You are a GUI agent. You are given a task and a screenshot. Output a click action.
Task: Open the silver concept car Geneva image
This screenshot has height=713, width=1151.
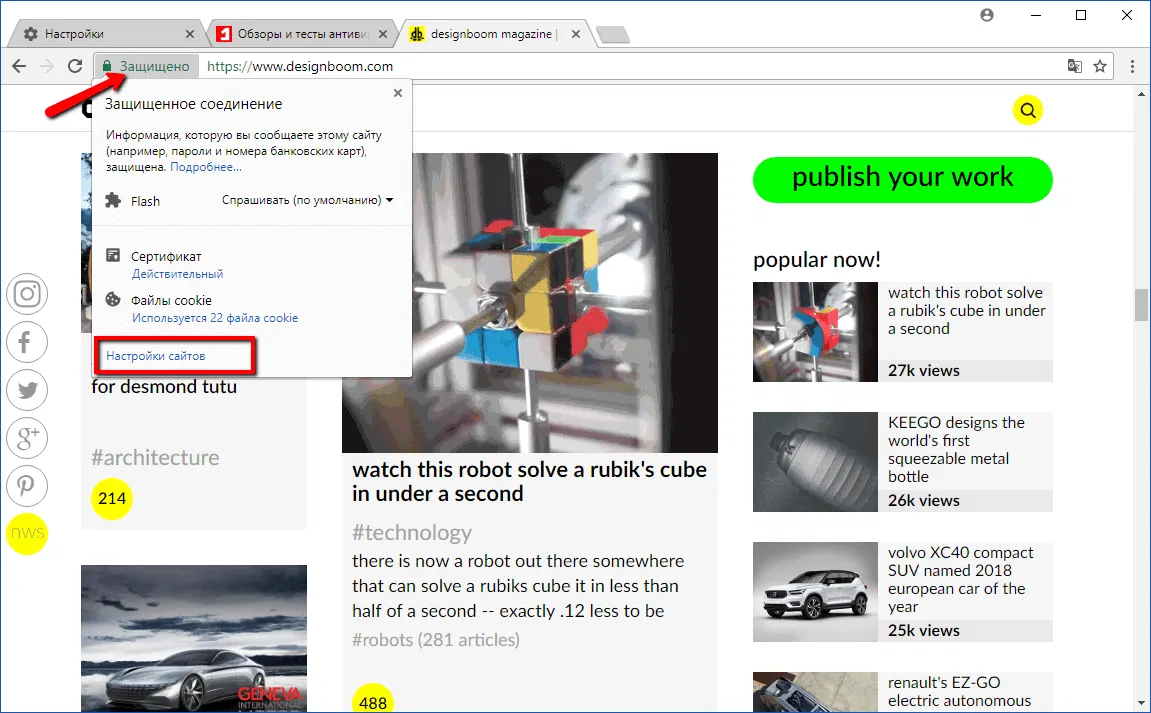tap(194, 639)
